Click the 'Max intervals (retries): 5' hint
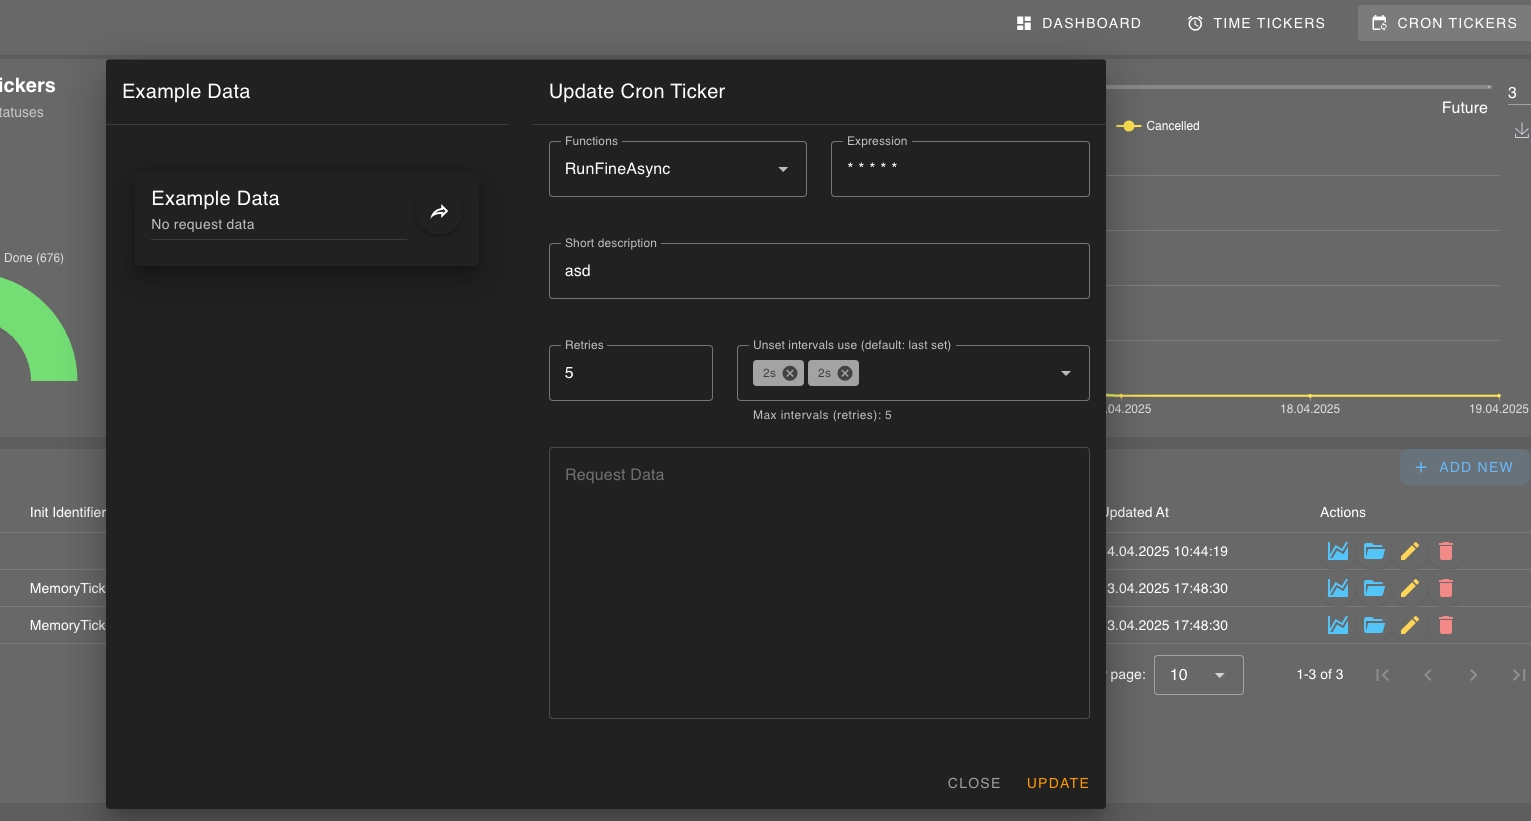Viewport: 1531px width, 821px height. (x=822, y=415)
